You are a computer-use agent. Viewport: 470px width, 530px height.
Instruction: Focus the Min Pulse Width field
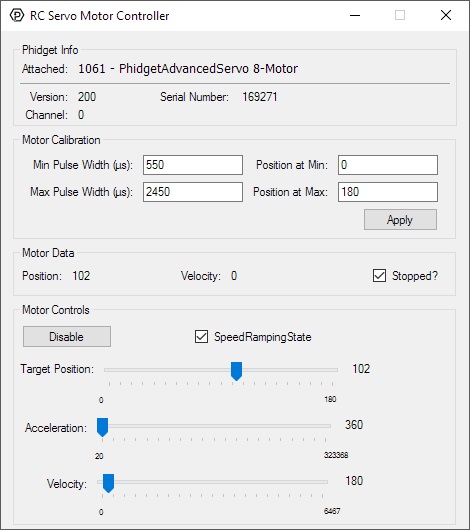(x=193, y=165)
